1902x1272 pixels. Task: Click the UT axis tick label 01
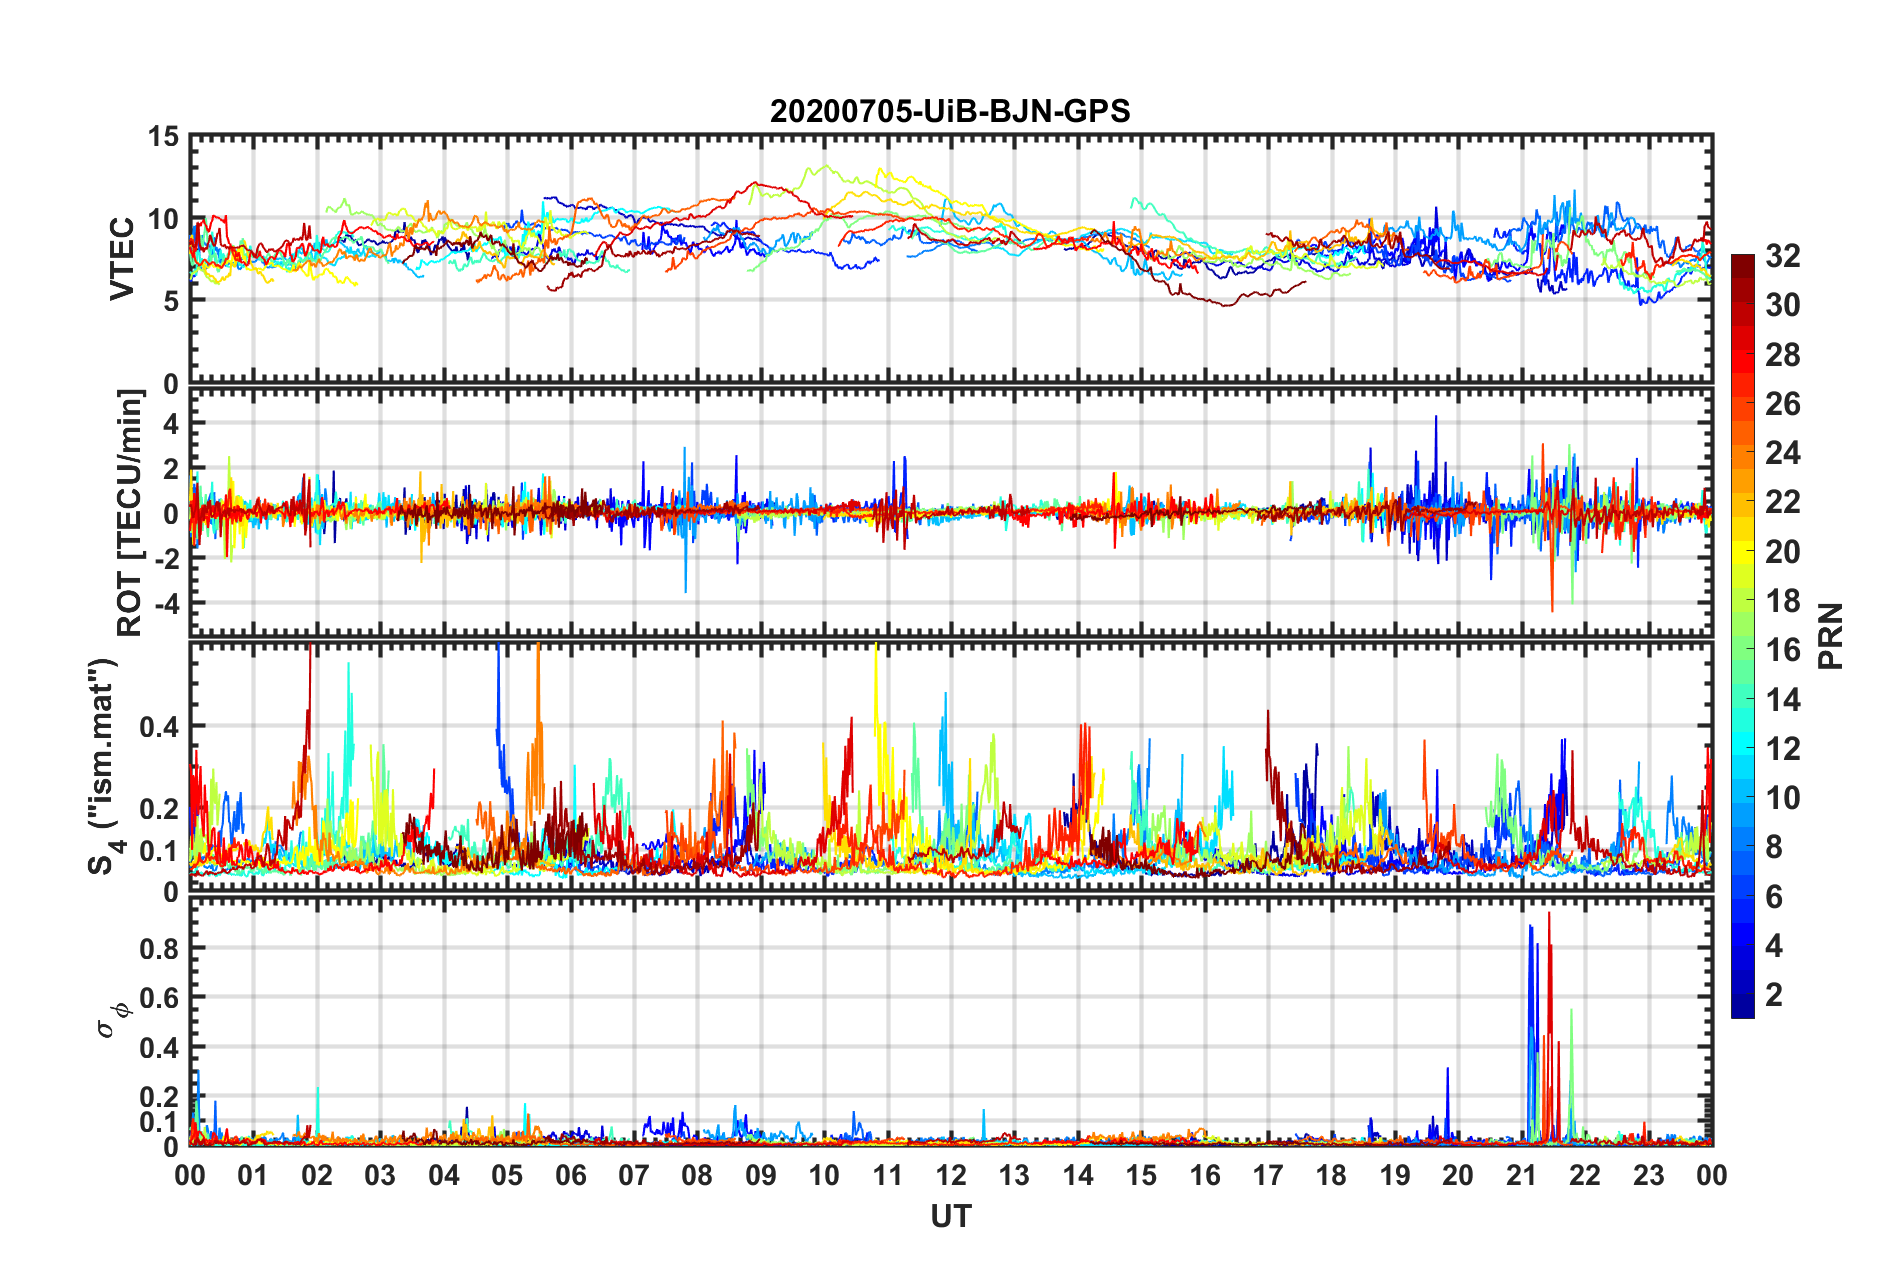click(x=253, y=1175)
